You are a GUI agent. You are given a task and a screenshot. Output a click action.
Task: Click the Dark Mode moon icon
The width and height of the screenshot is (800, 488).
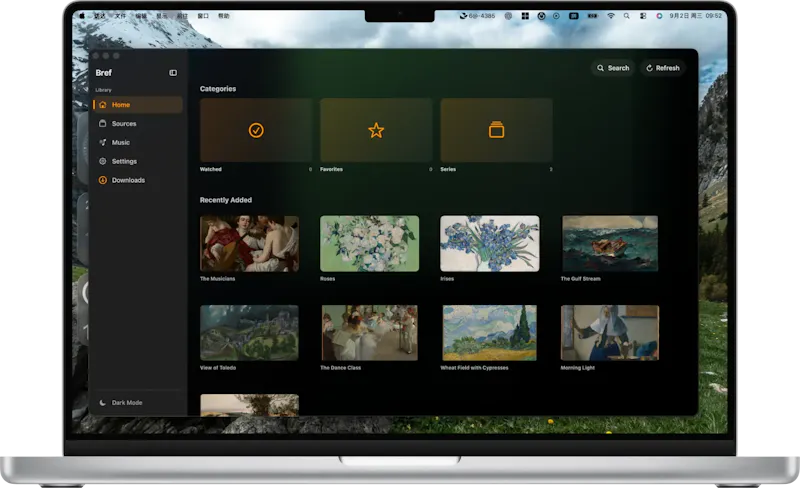pyautogui.click(x=103, y=403)
